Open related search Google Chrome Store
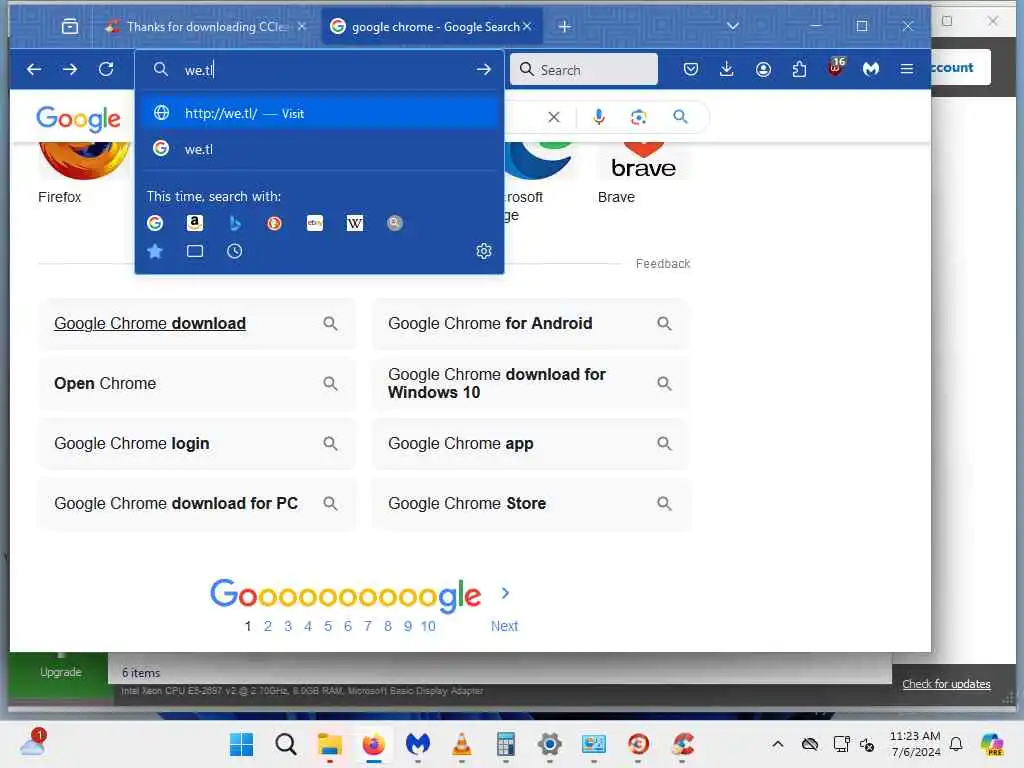Screen dimensions: 1024x768 [531, 504]
